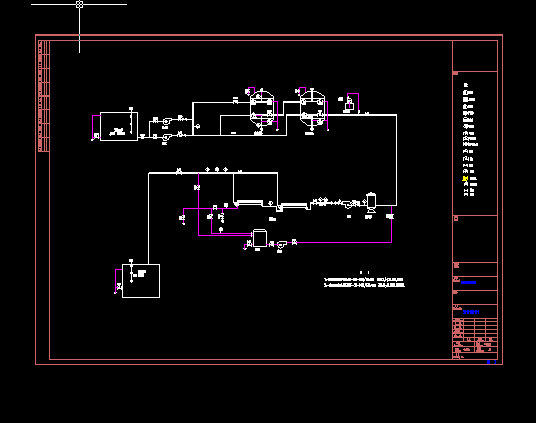Pick the lower pump symbol beside first tank
This screenshot has height=423, width=536.
[166, 137]
